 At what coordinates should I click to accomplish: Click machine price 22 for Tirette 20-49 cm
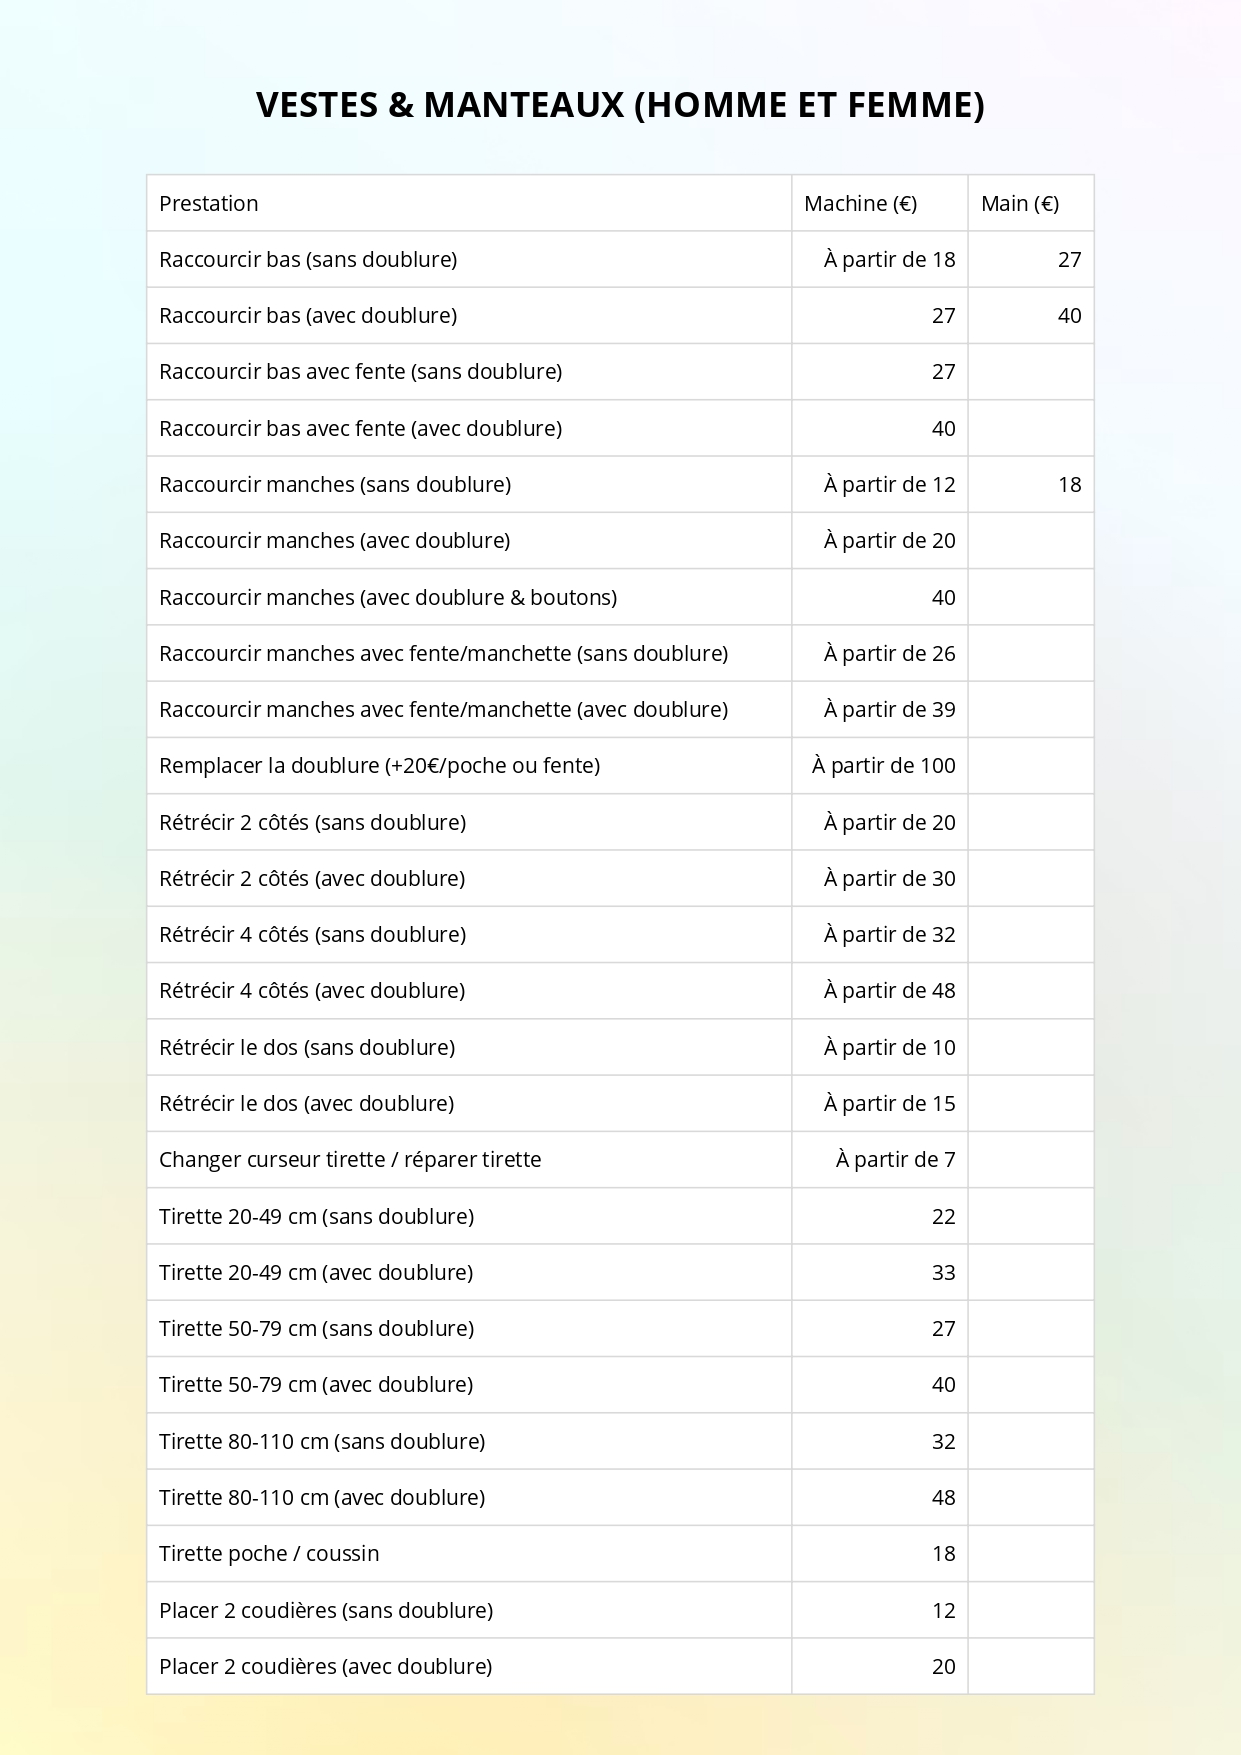pos(944,1216)
